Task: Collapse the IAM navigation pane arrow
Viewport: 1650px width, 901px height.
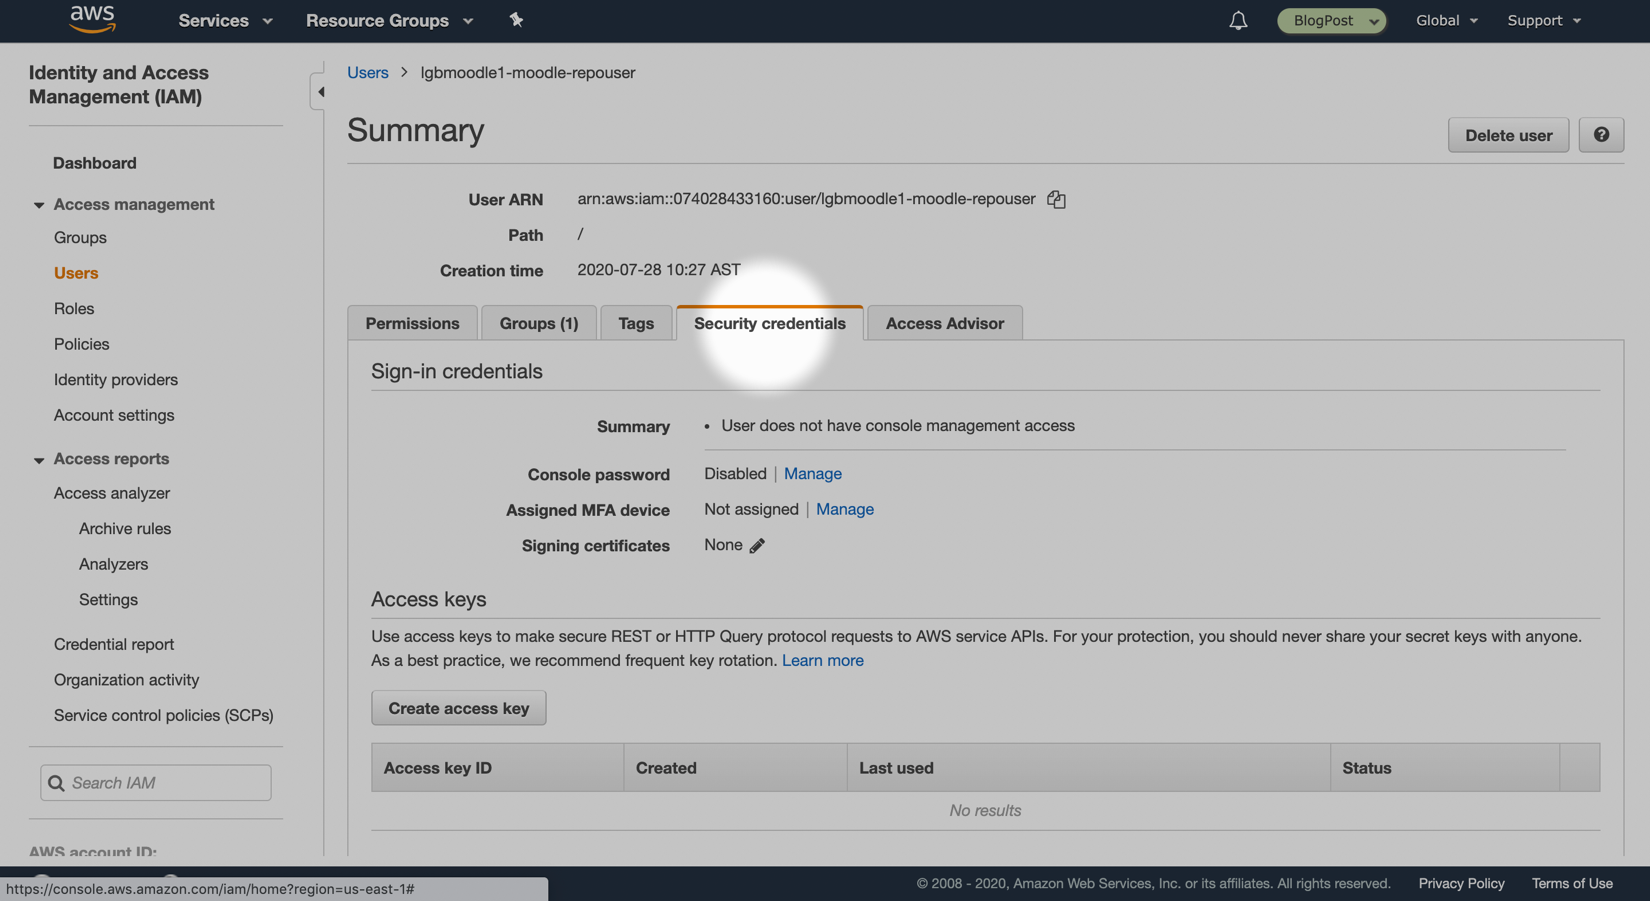Action: (320, 92)
